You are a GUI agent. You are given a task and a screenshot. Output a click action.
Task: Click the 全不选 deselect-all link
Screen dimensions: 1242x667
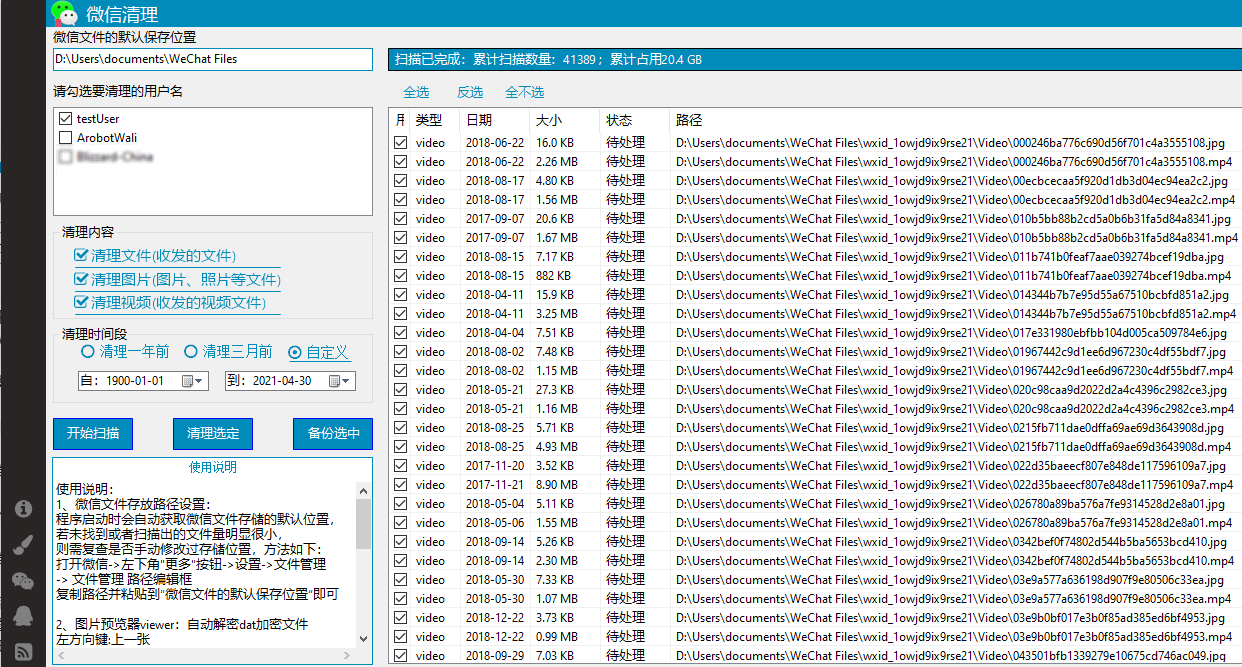pos(524,92)
